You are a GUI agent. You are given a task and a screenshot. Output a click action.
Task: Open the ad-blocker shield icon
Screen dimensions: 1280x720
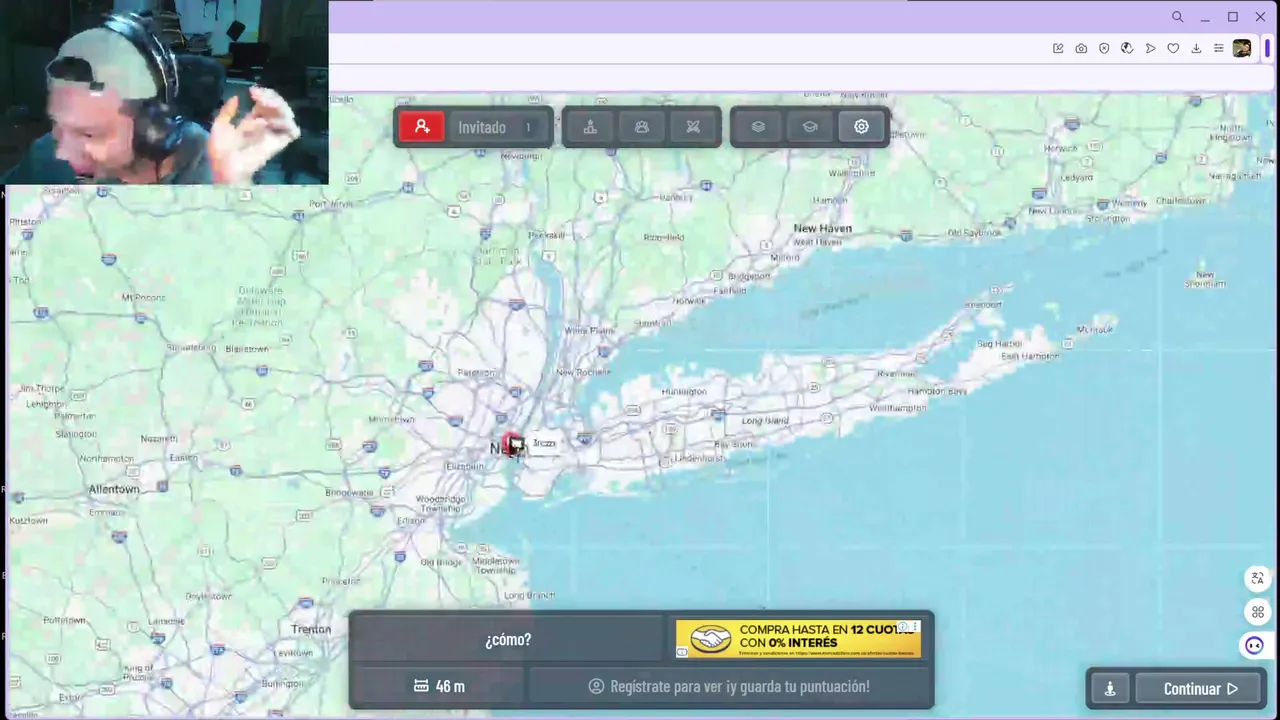(1104, 48)
